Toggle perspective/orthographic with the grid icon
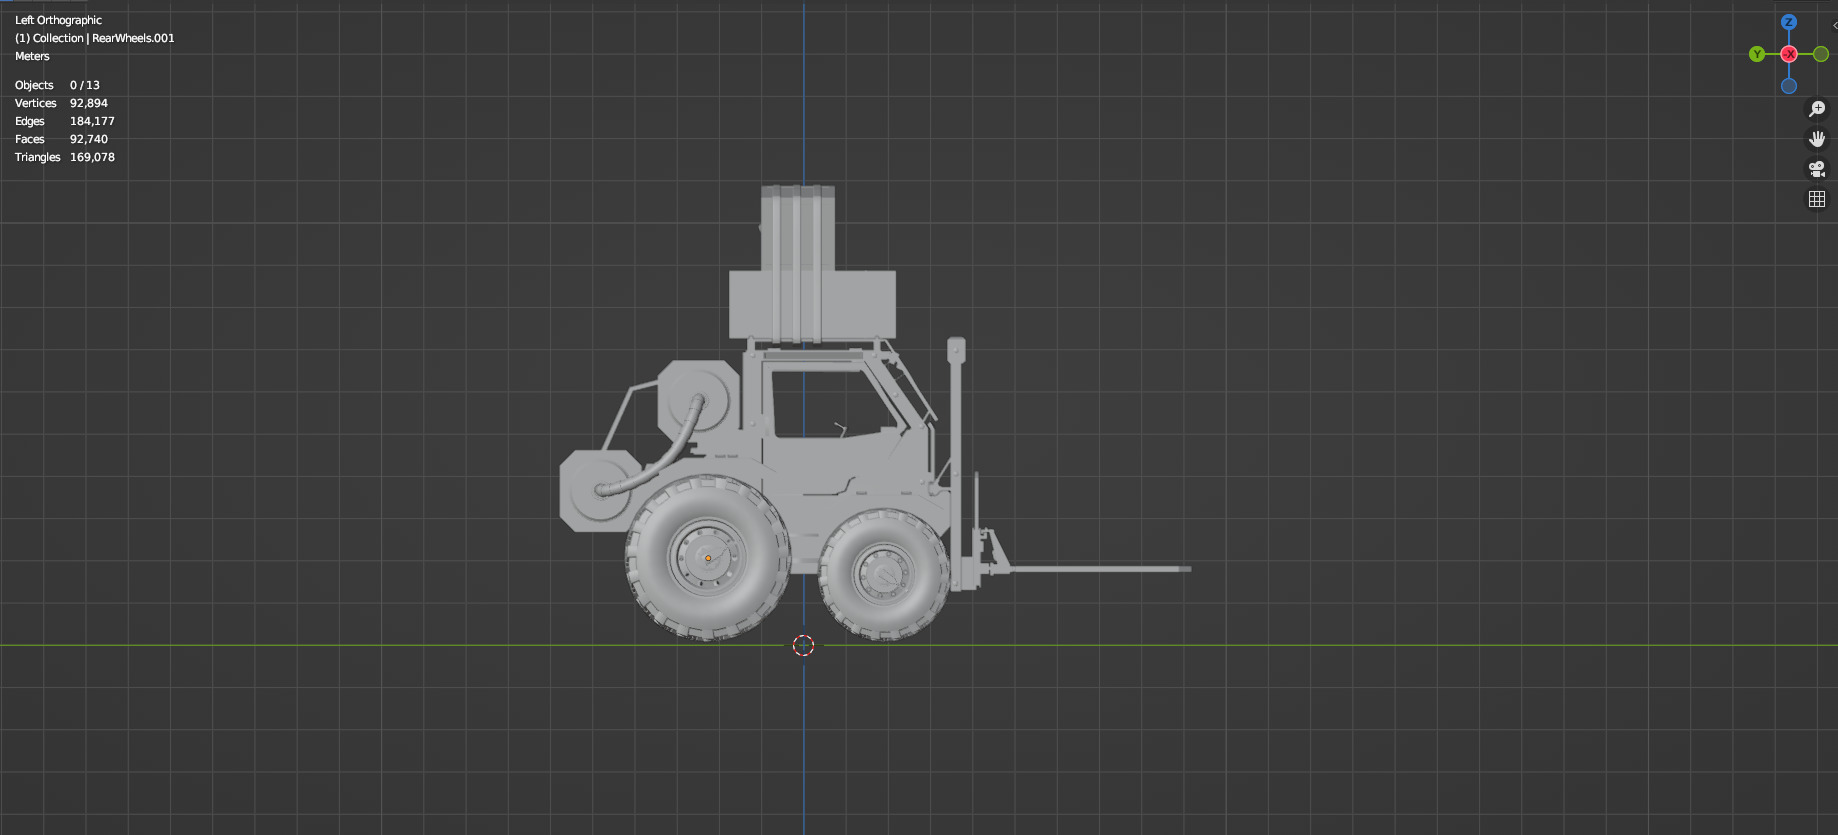The width and height of the screenshot is (1838, 835). (x=1817, y=199)
